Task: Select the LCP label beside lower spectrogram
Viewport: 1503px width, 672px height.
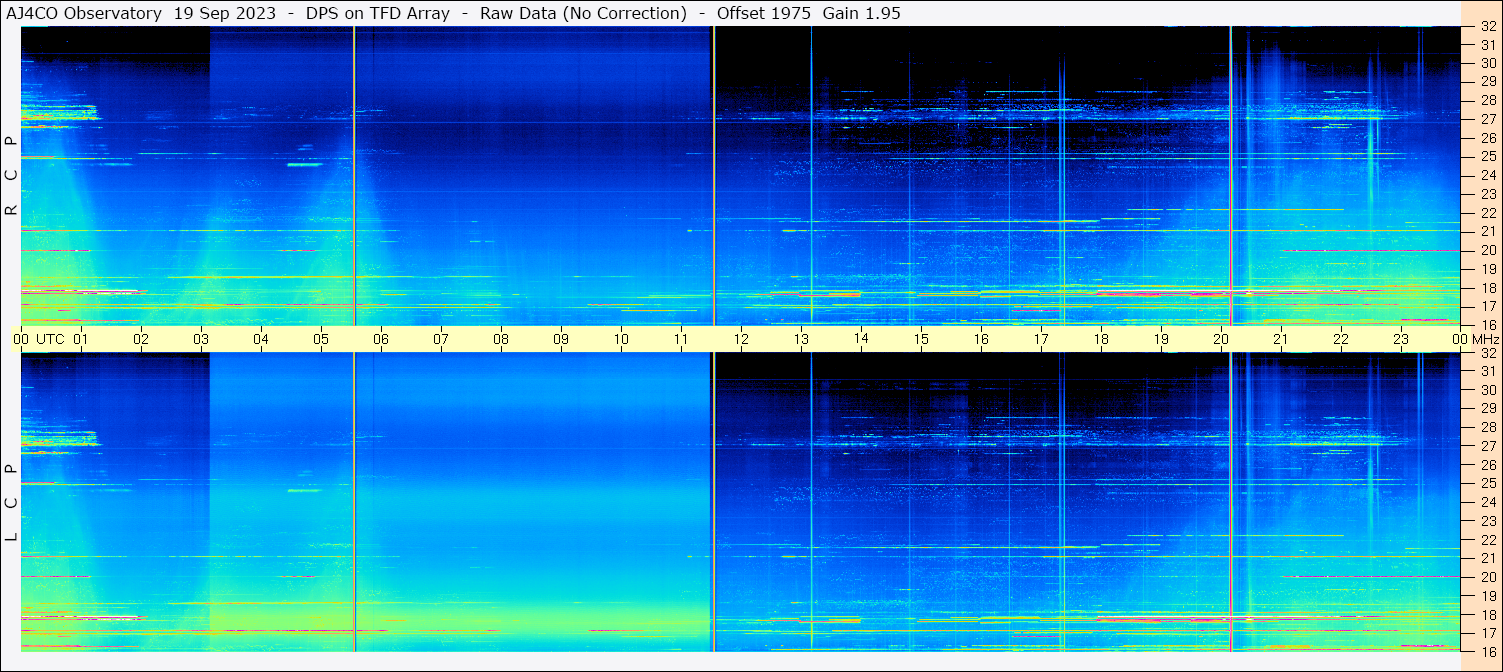Action: (x=11, y=503)
